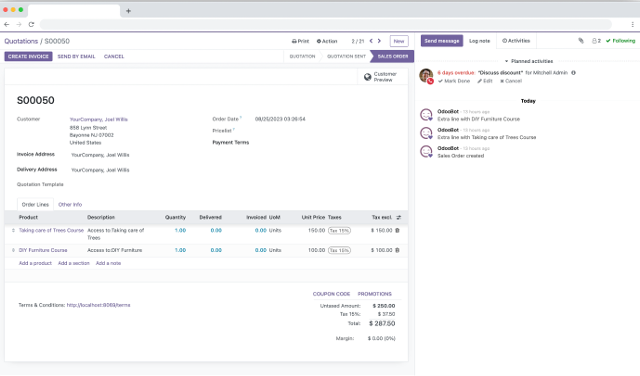Open the attachments paperclip icon
Viewport: 640px width, 376px height.
pyautogui.click(x=580, y=41)
